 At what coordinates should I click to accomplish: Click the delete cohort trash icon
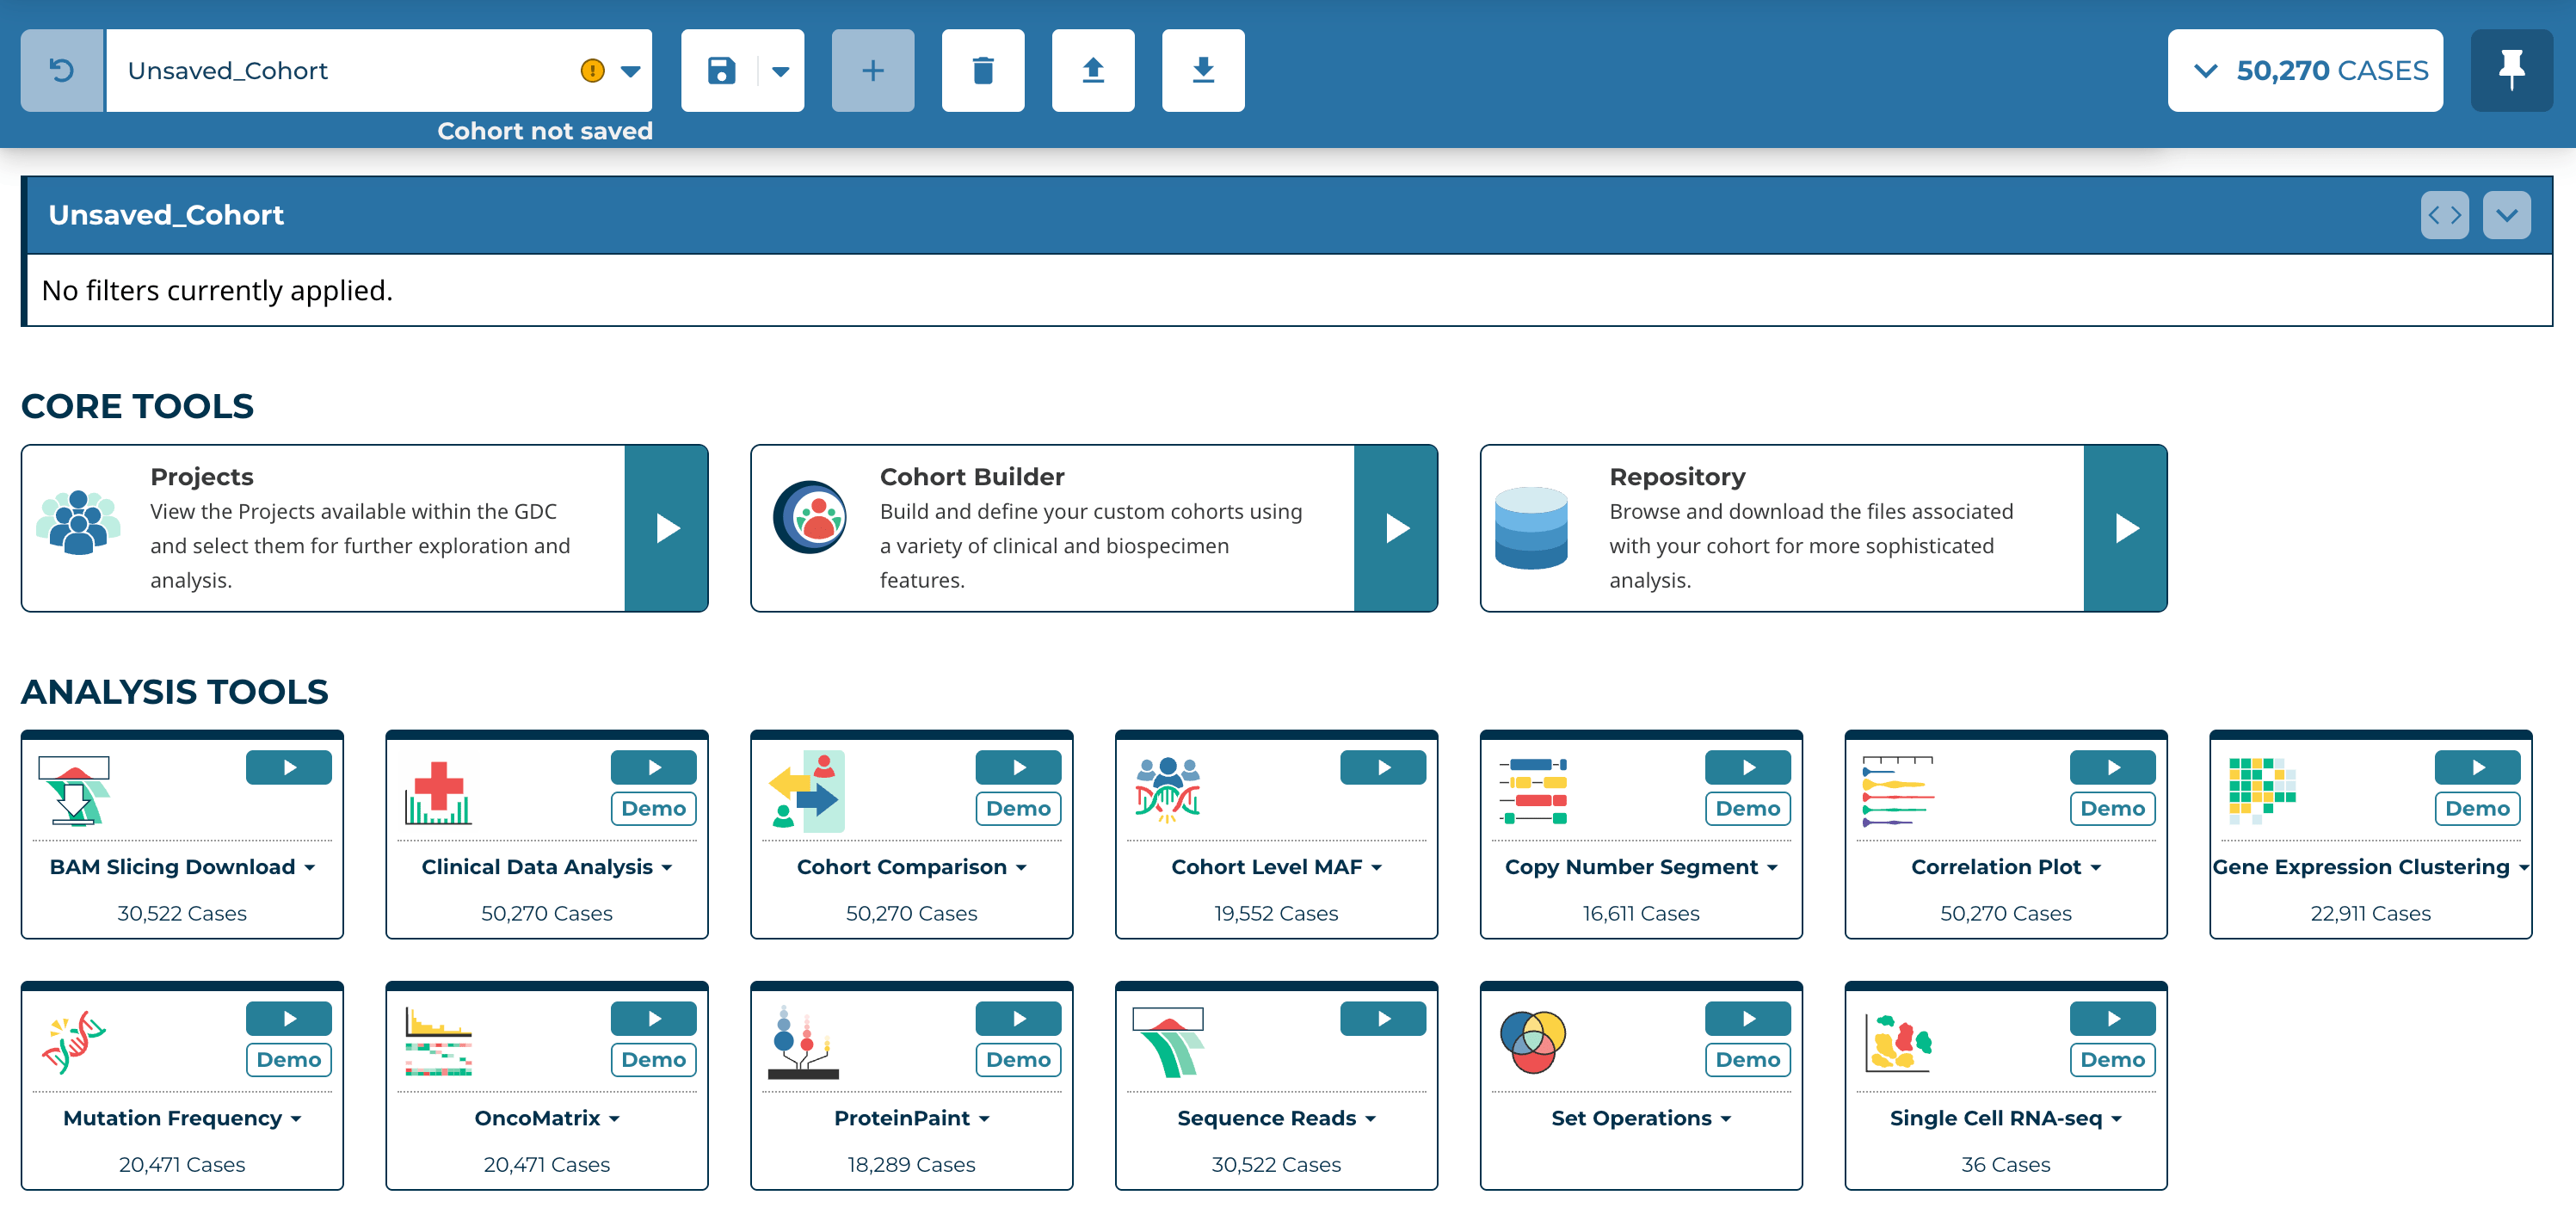pos(982,70)
